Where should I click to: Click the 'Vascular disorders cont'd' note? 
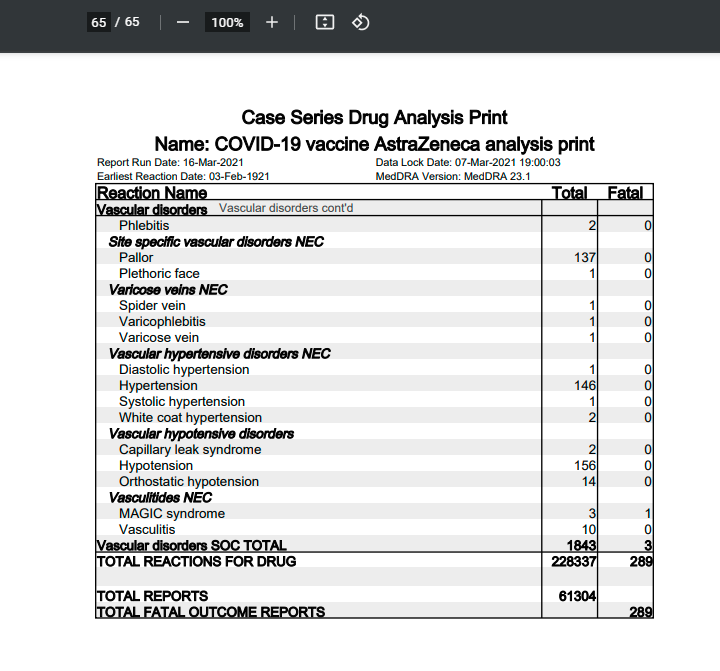tap(286, 208)
